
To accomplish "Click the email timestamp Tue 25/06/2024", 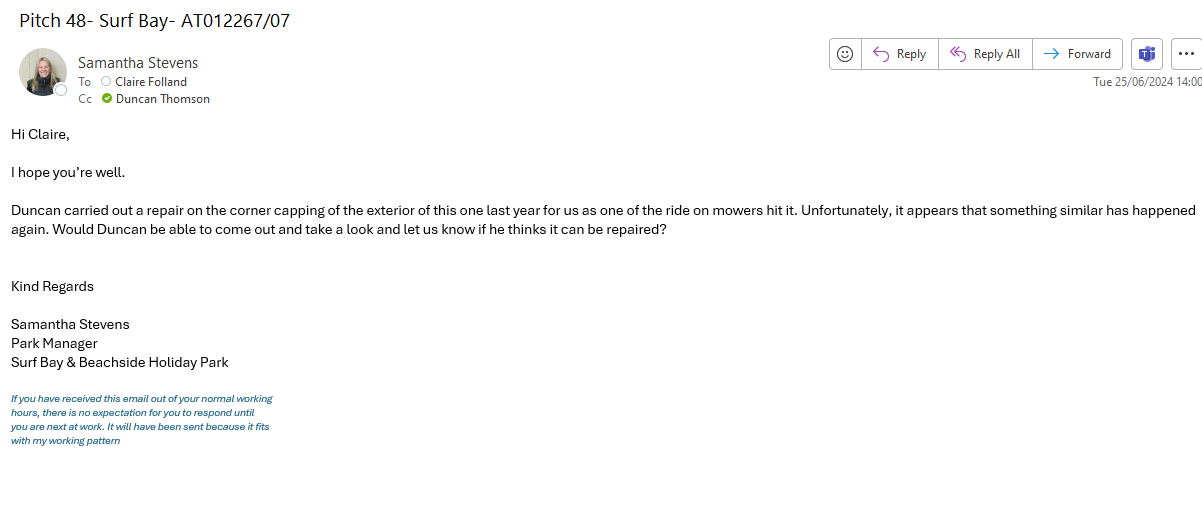I will pos(1147,82).
